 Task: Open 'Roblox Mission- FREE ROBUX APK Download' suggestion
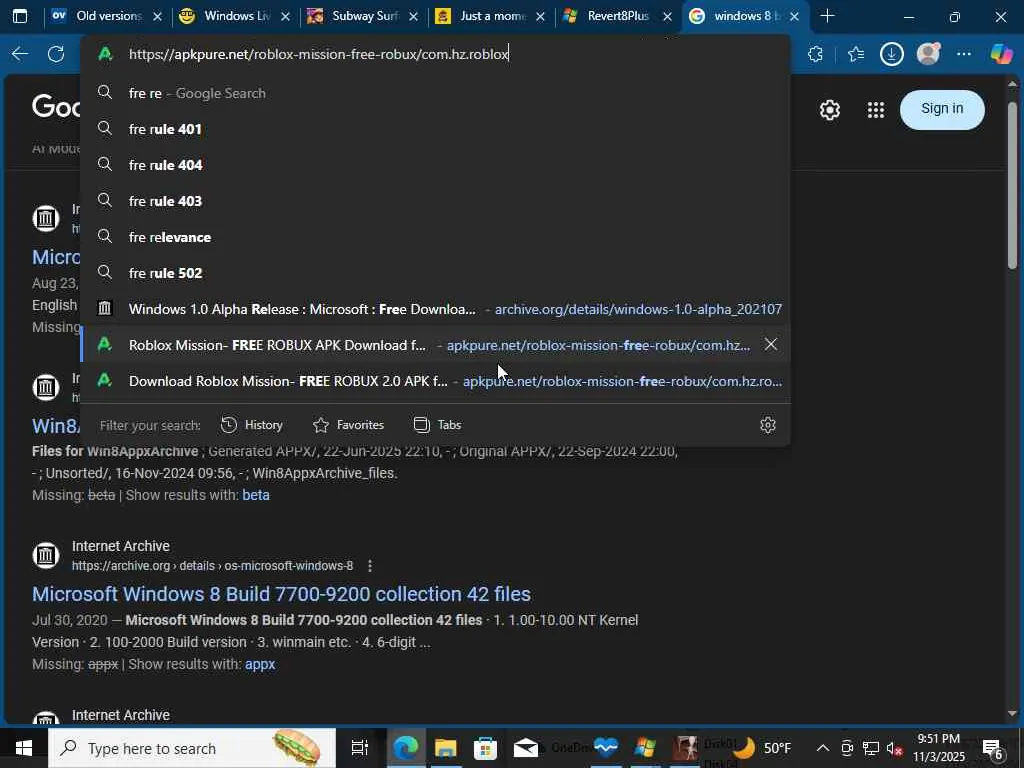click(x=435, y=344)
